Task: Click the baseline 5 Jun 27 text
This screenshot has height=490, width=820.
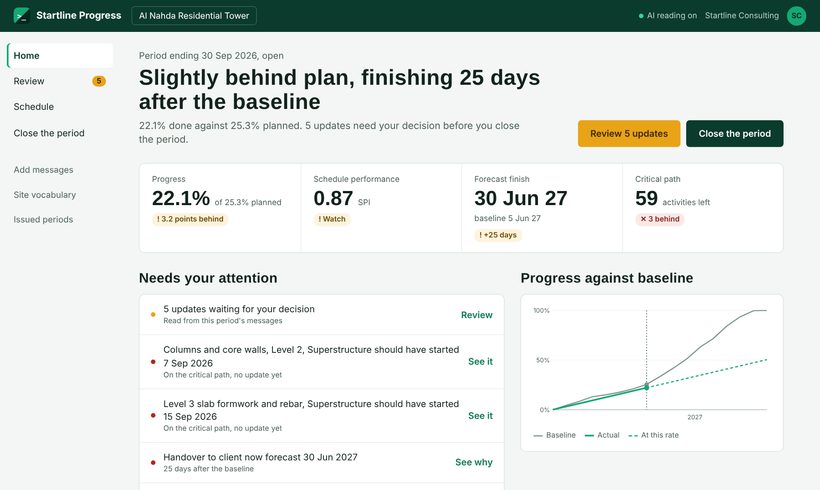Action: [507, 218]
